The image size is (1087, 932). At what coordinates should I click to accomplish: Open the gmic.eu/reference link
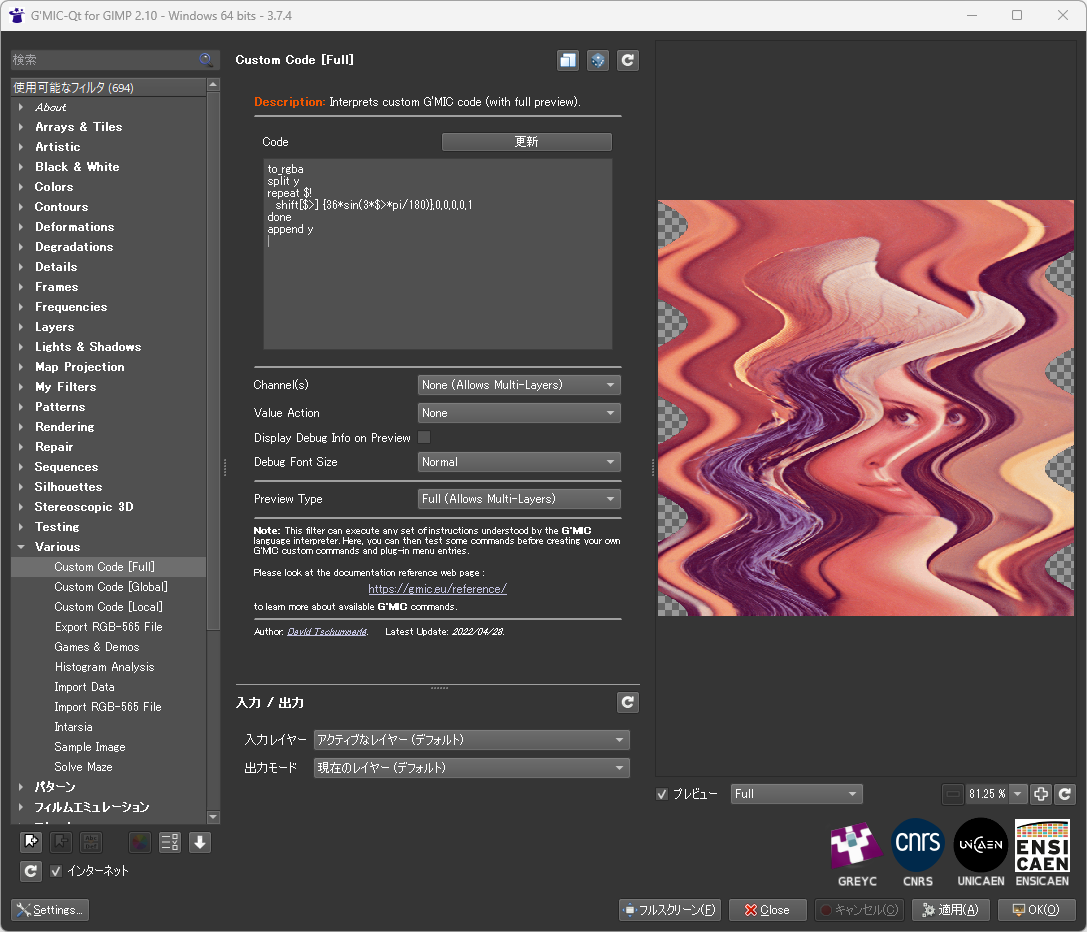coord(437,589)
